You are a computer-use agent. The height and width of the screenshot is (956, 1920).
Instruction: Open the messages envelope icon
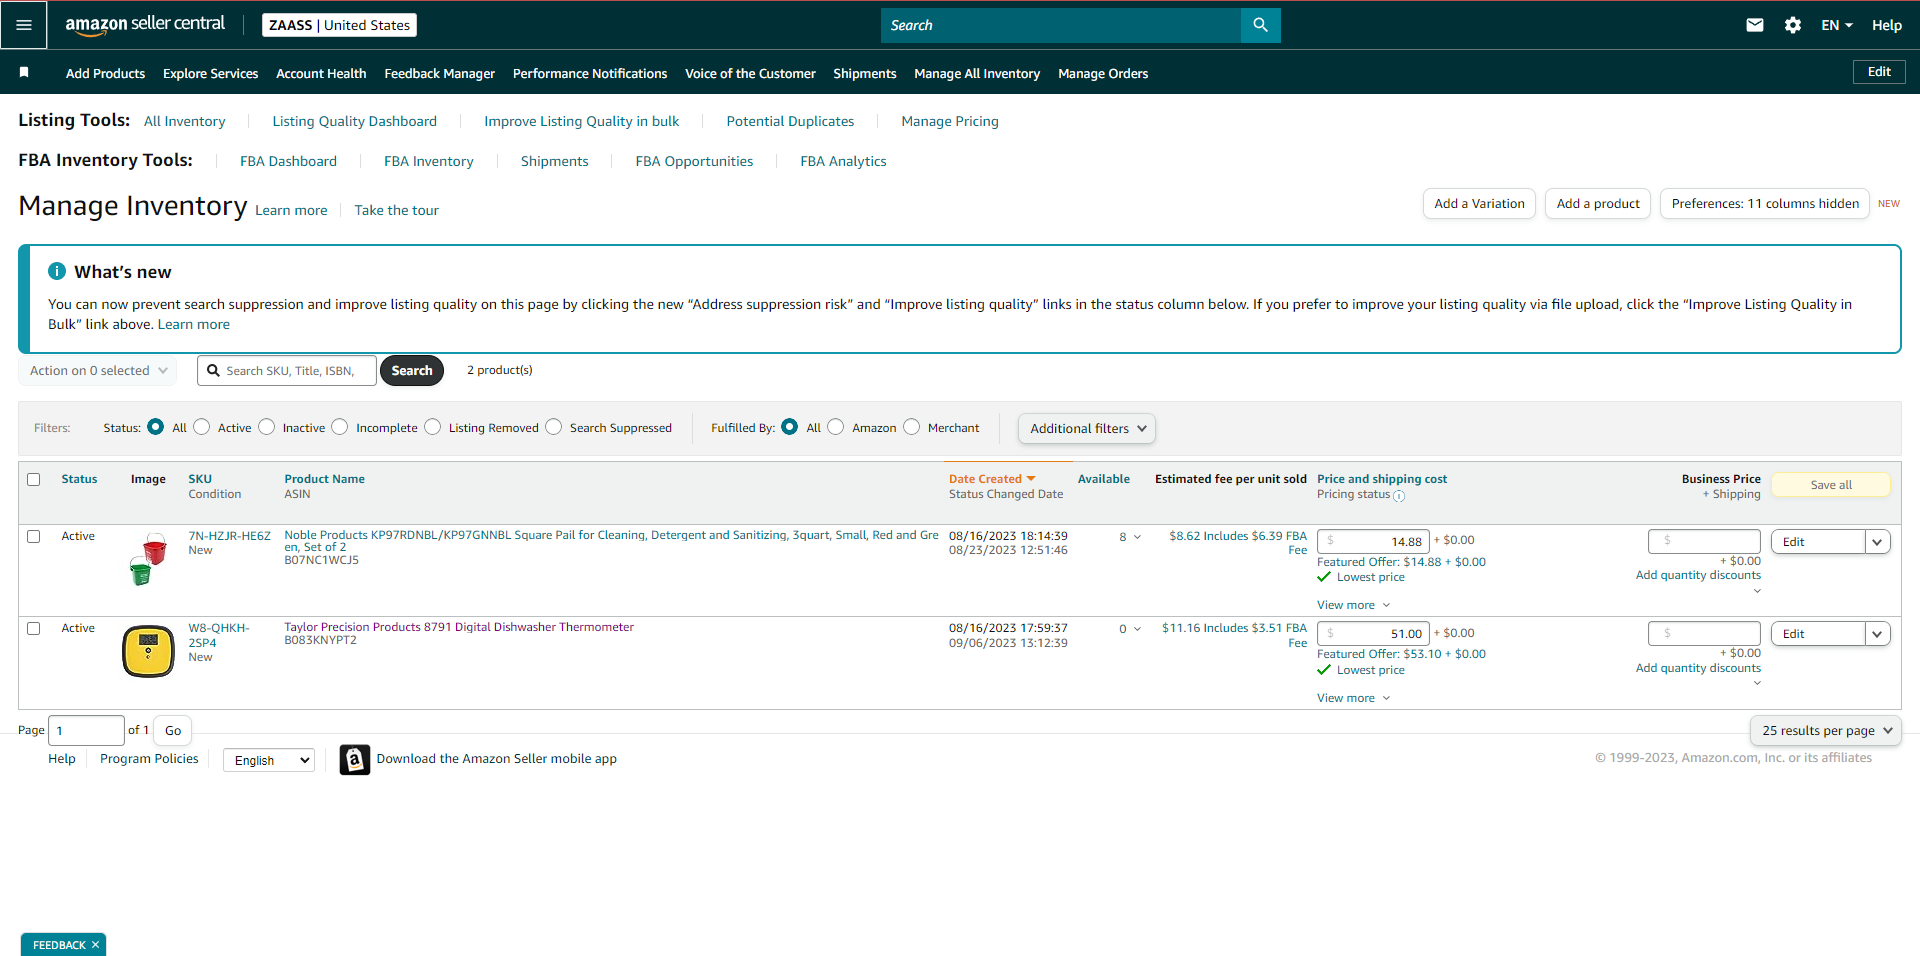[x=1755, y=25]
